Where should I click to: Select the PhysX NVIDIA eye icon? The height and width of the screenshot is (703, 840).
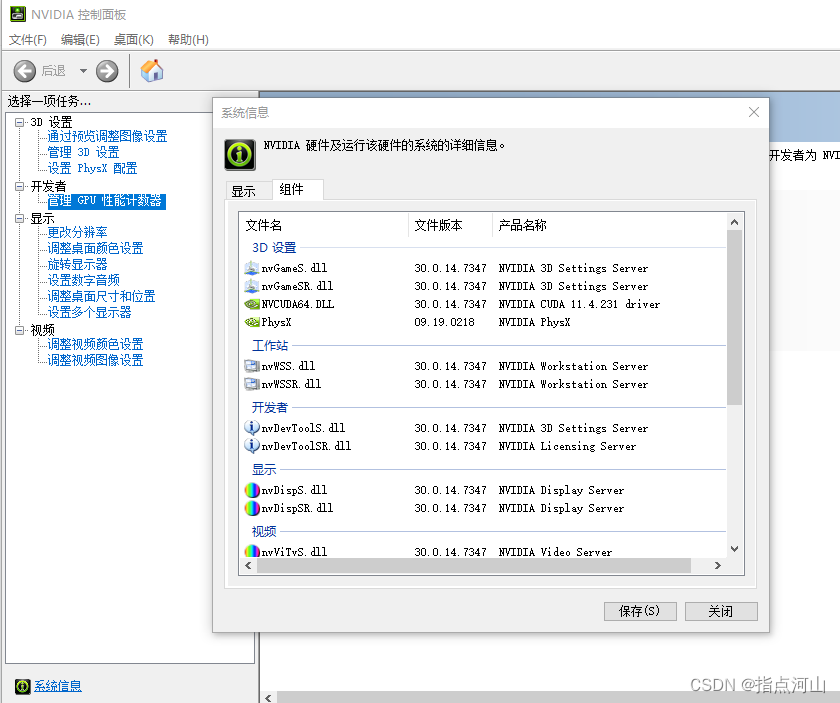click(x=252, y=322)
